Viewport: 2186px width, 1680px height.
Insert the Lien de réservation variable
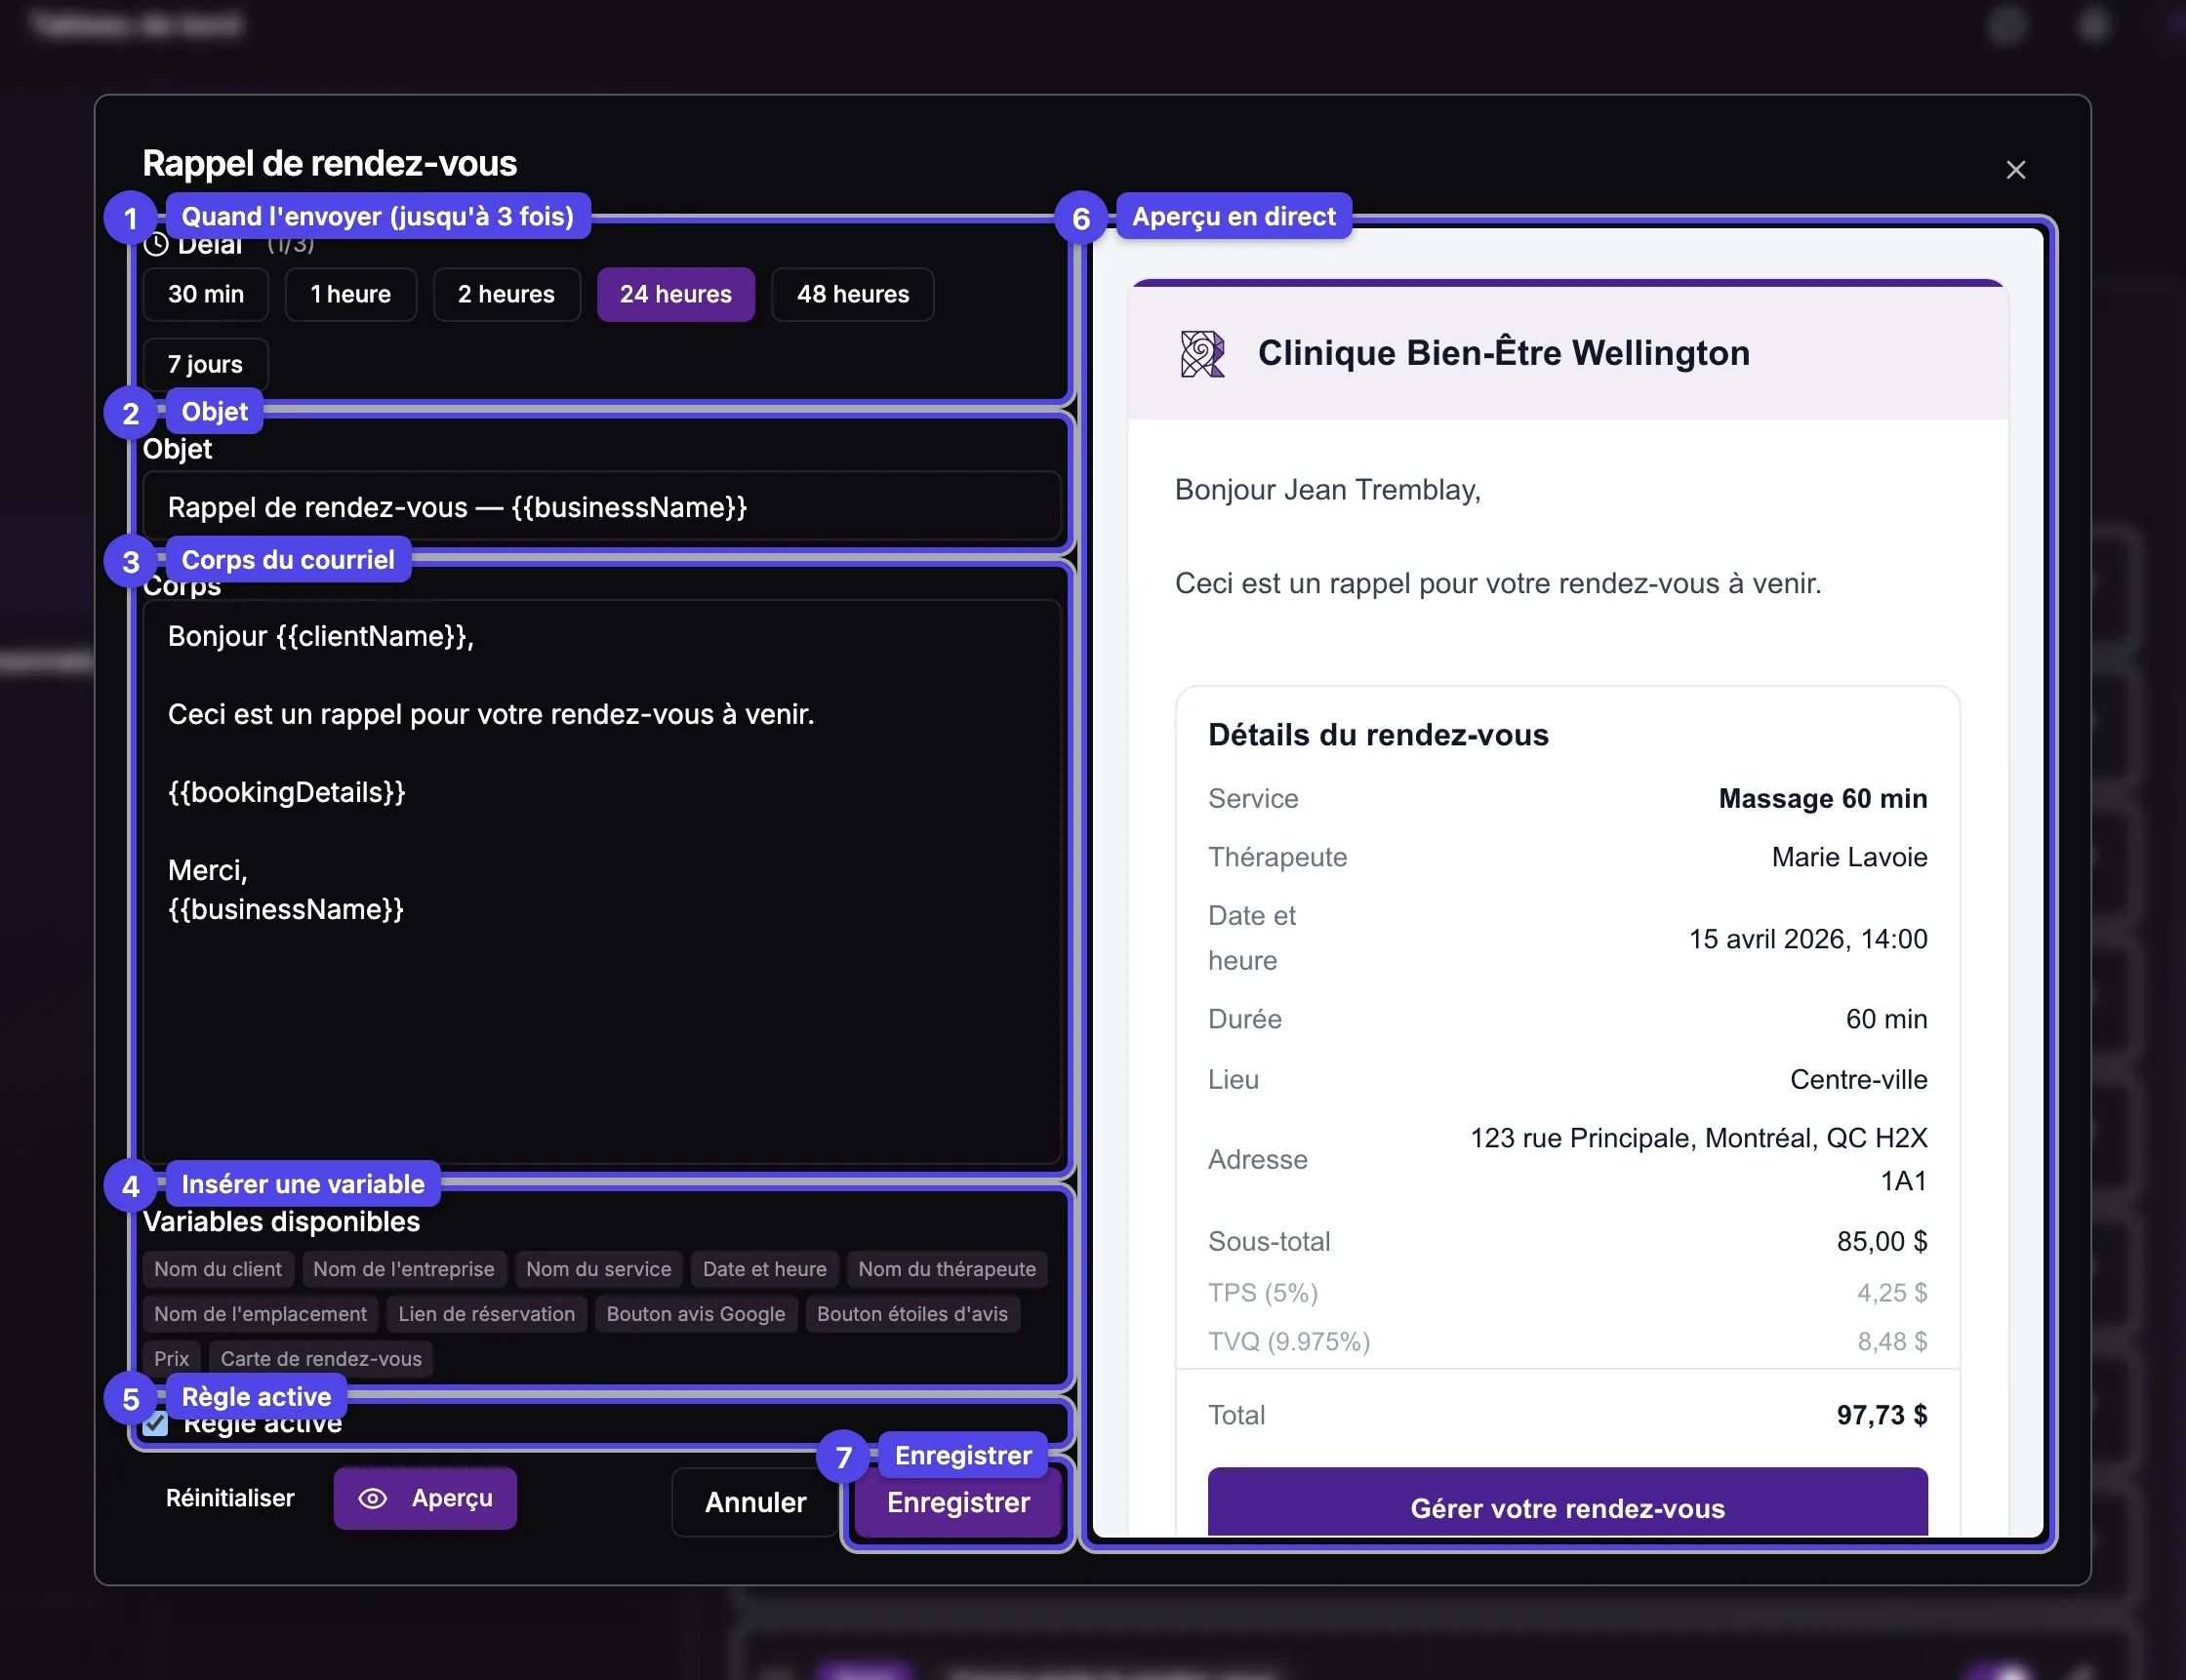(x=486, y=1314)
